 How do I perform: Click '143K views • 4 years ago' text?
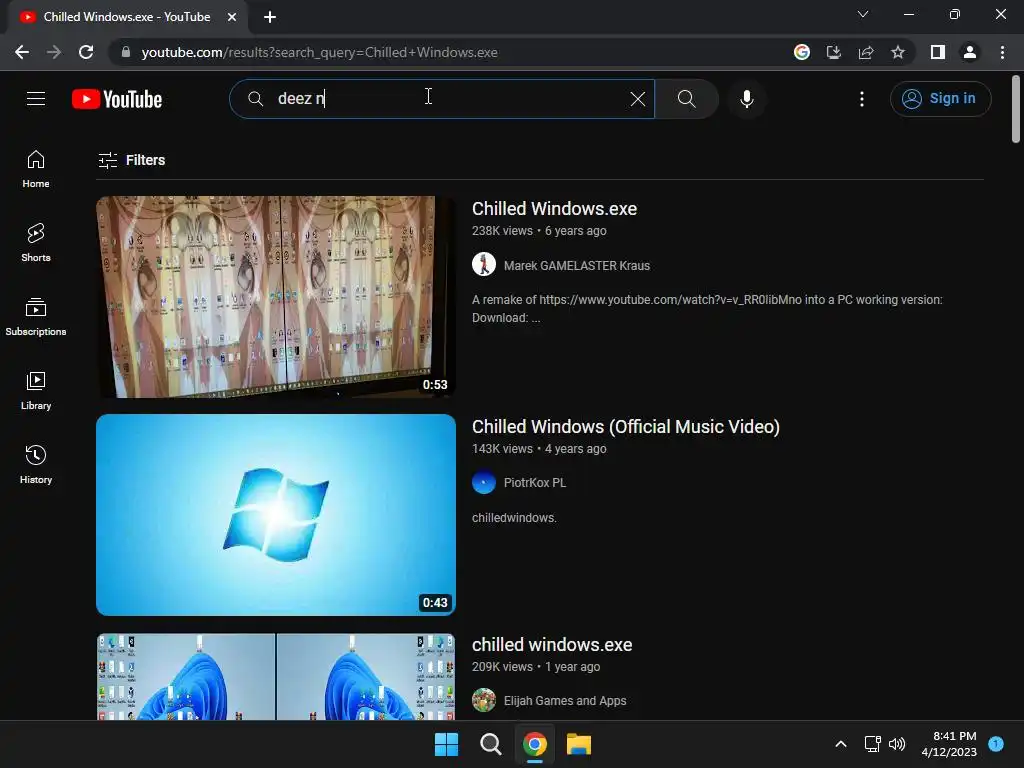coord(539,449)
